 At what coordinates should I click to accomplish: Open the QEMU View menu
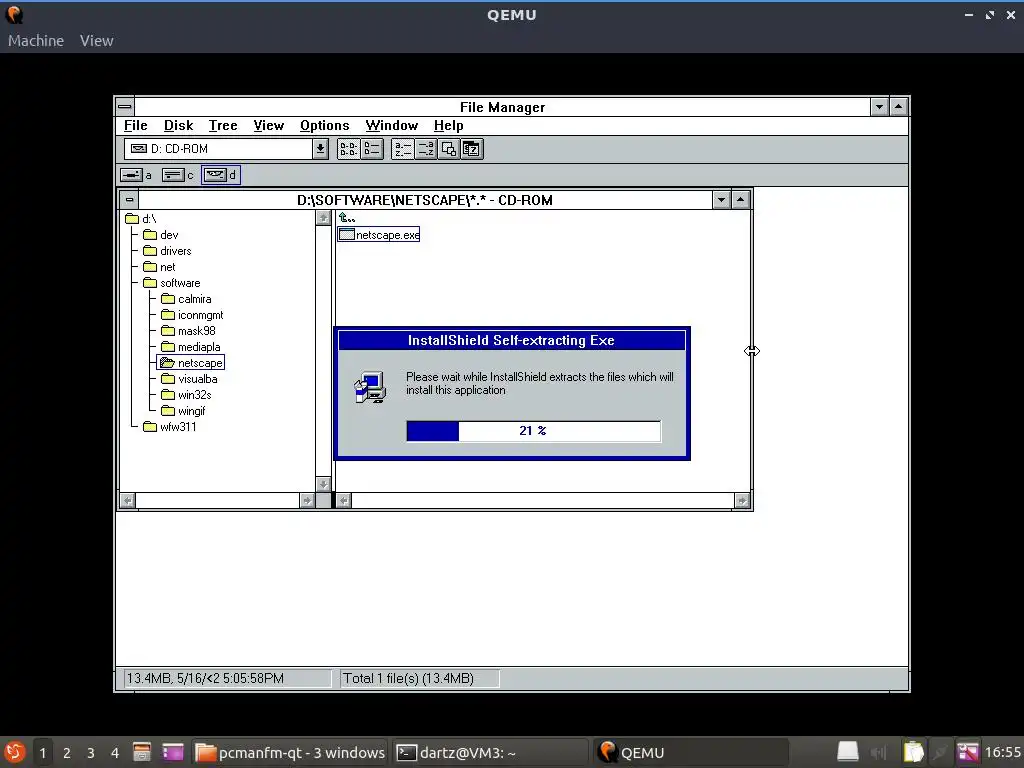97,40
